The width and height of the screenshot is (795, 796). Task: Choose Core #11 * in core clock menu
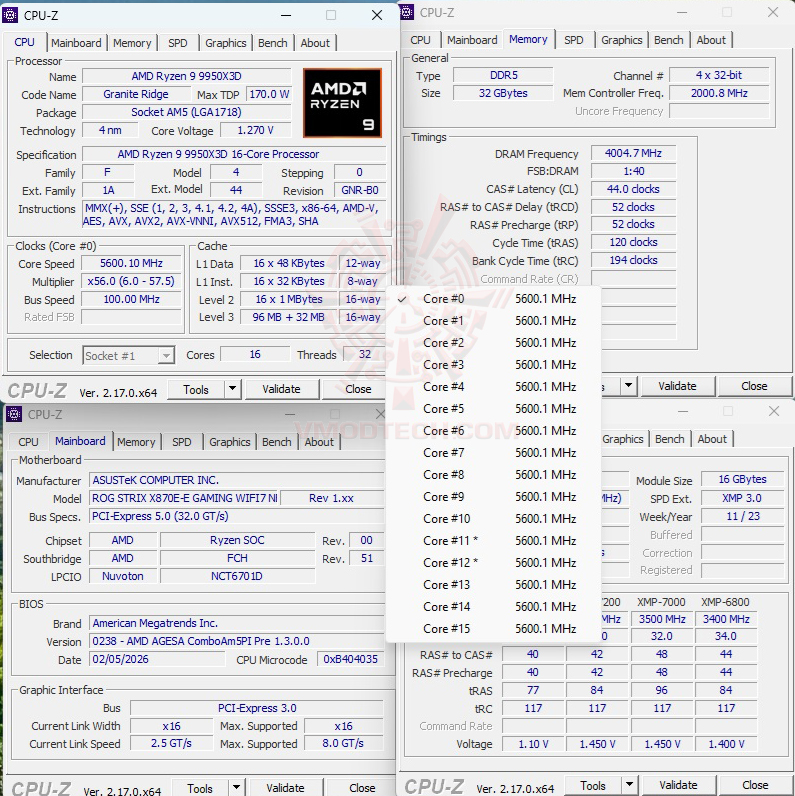(x=493, y=541)
